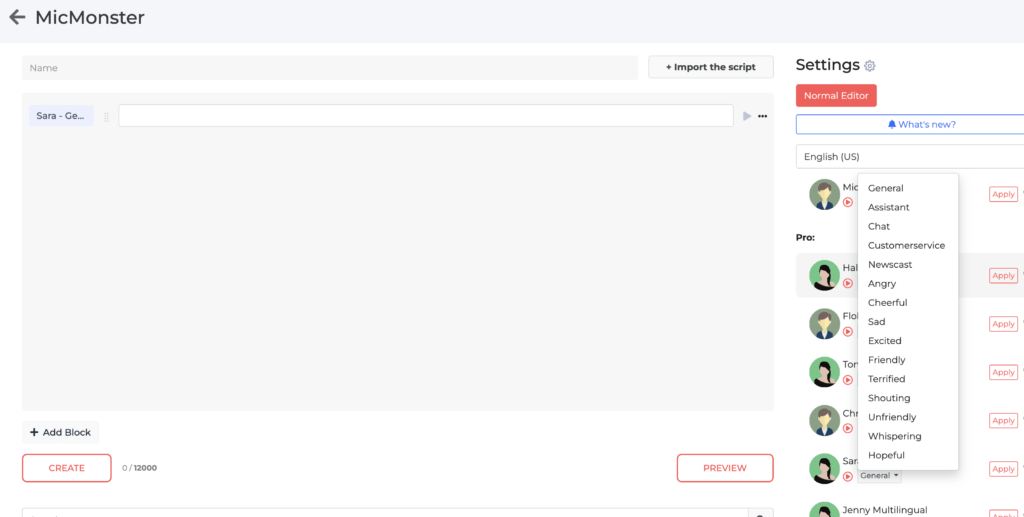1024x517 pixels.
Task: Apply the Chr voice
Action: point(1003,420)
